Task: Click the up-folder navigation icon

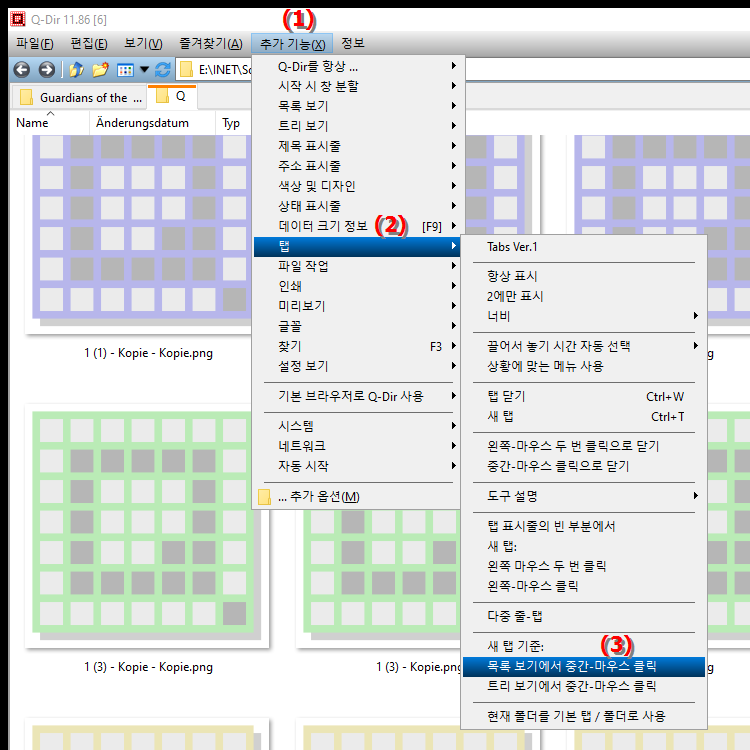Action: pos(76,70)
